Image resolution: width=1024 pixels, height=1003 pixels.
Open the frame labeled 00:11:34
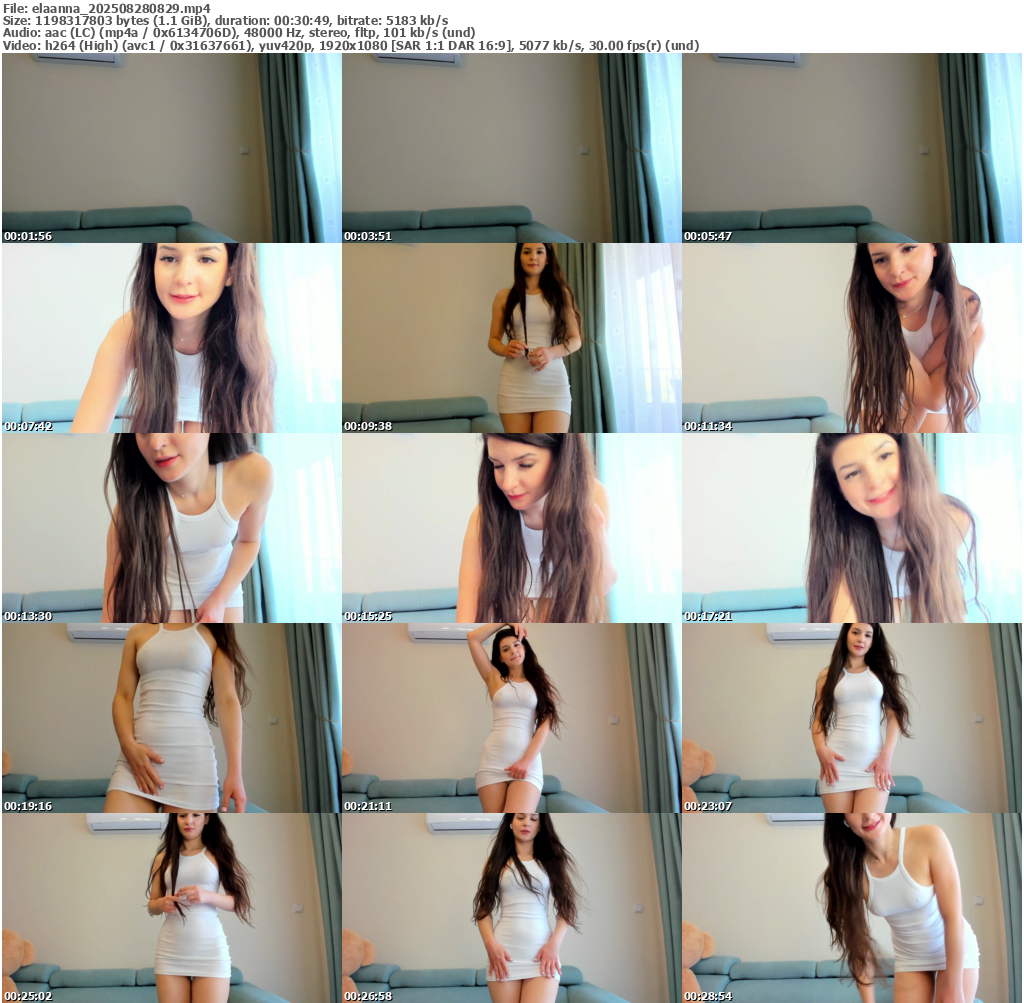tap(851, 338)
